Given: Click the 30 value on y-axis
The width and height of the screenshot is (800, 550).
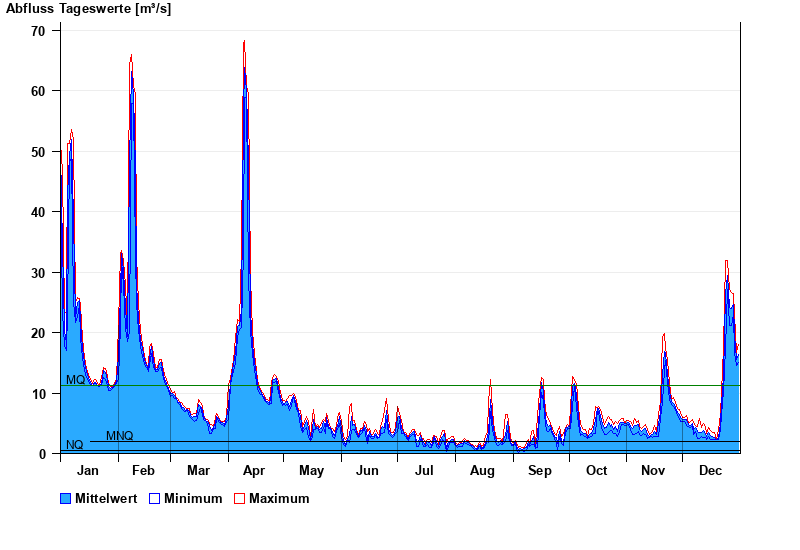Looking at the screenshot, I should tap(38, 273).
